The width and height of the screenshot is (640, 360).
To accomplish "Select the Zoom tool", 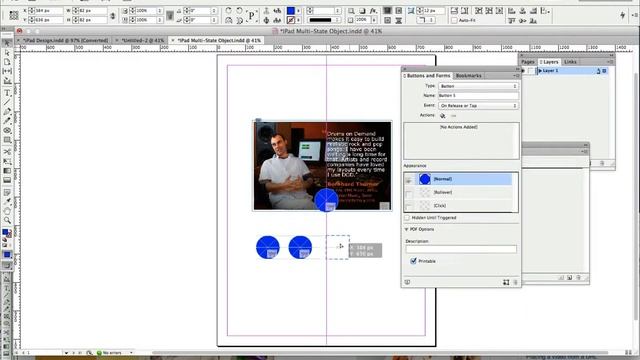I will click(x=7, y=220).
